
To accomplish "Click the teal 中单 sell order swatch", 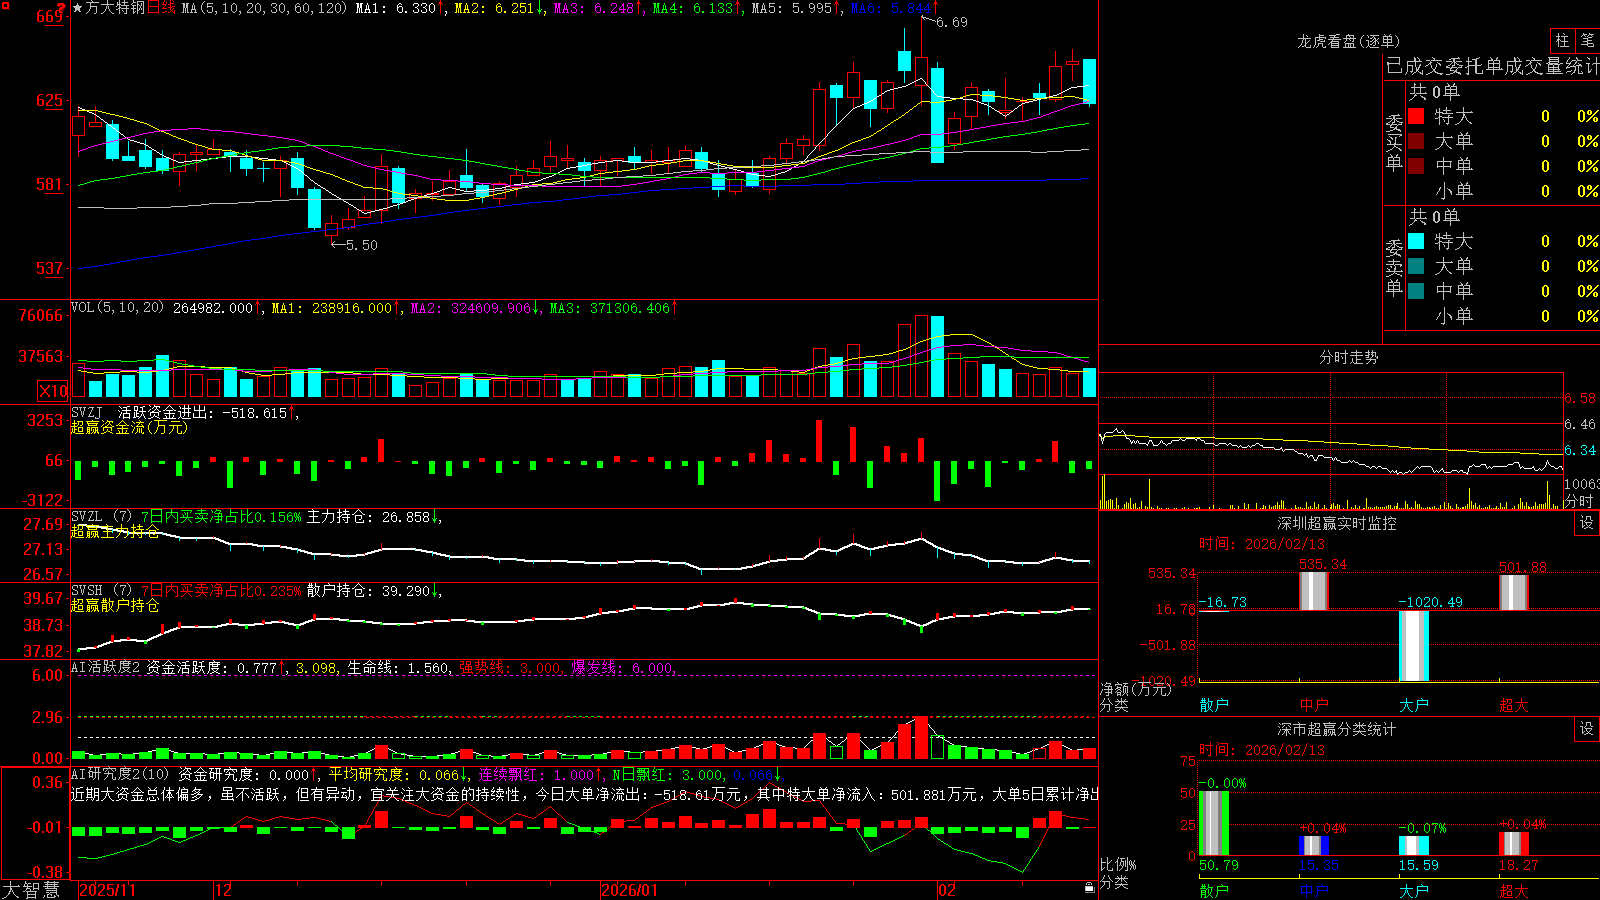I will point(1416,291).
